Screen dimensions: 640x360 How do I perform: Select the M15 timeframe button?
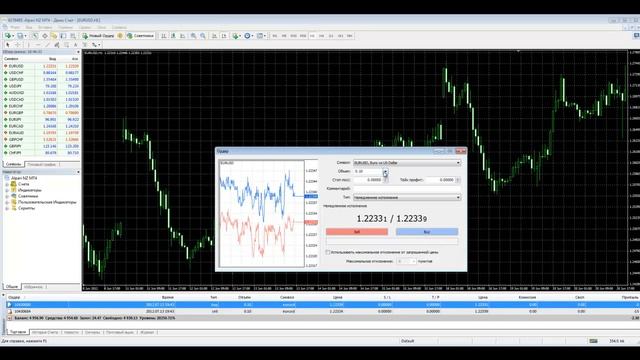pyautogui.click(x=293, y=36)
